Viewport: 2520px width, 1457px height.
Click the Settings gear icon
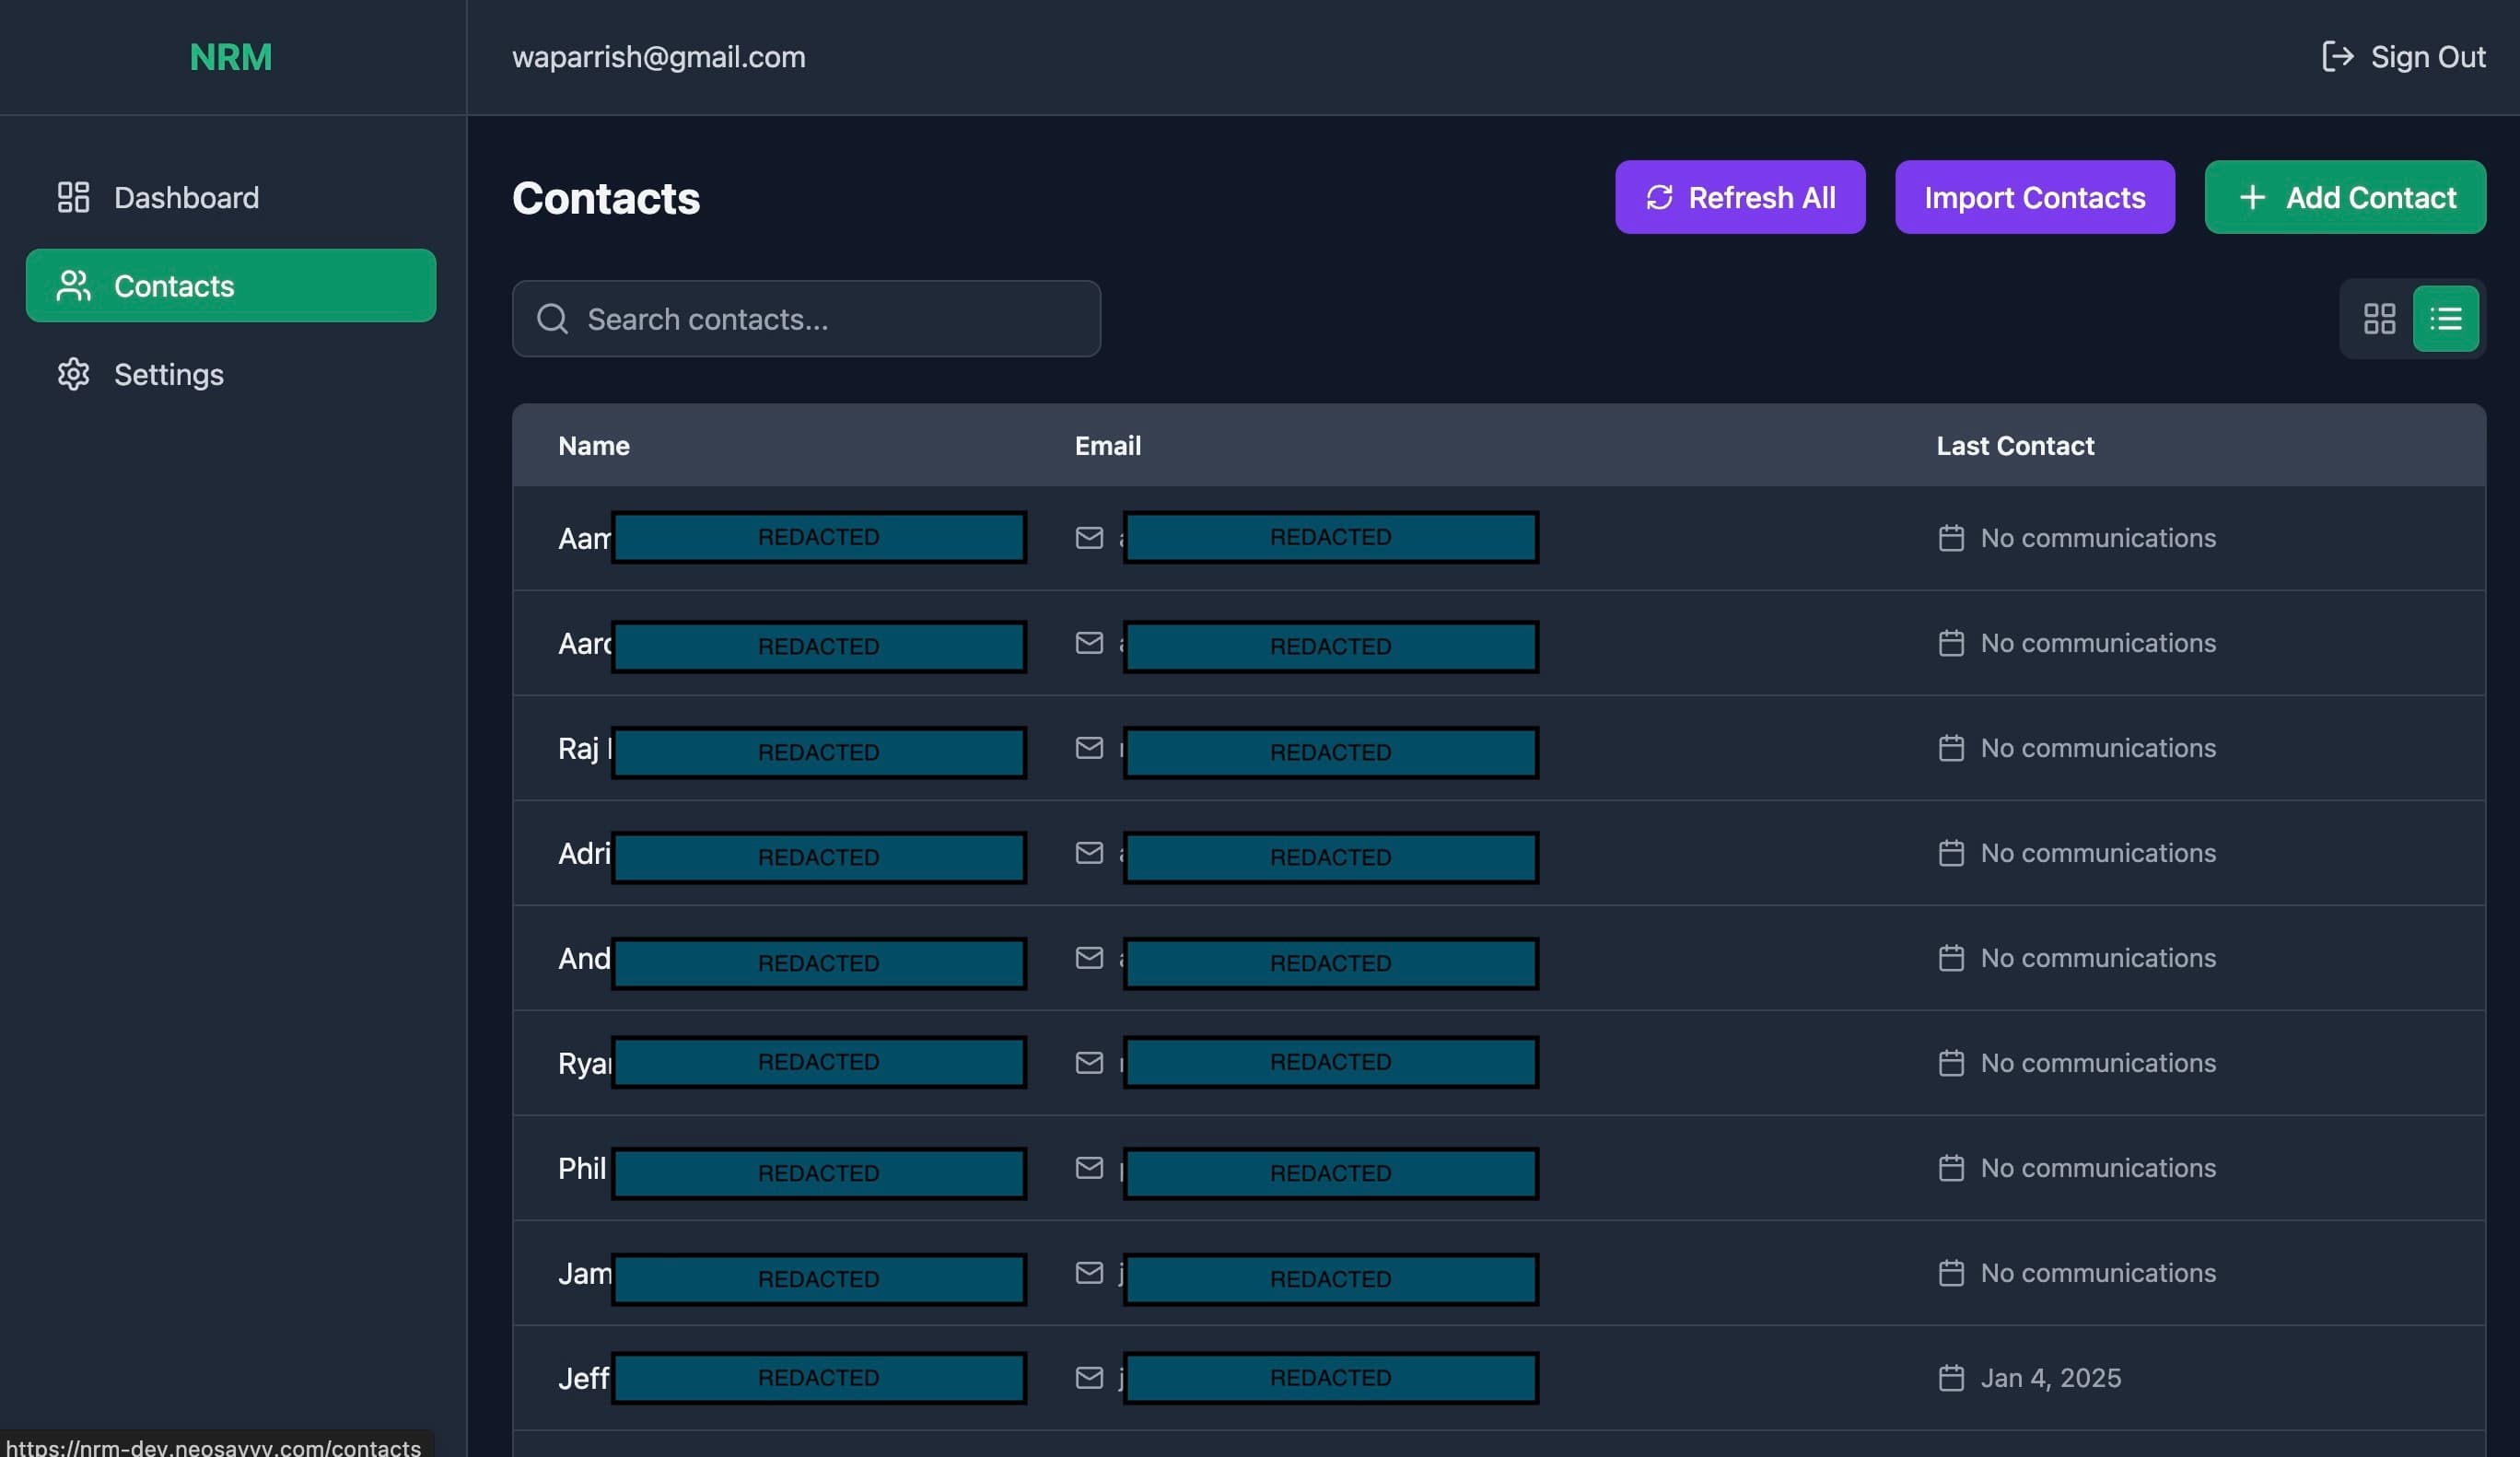pyautogui.click(x=73, y=374)
